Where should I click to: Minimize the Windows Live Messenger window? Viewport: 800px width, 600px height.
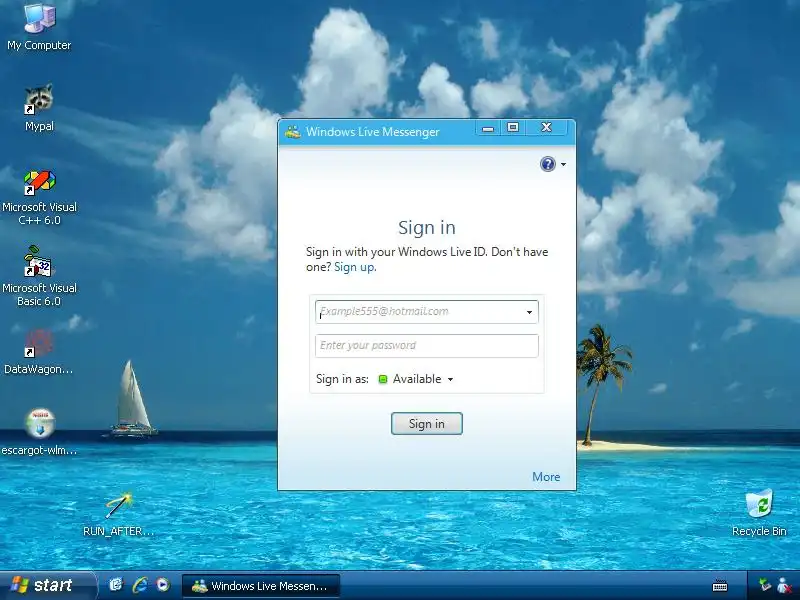click(x=488, y=128)
